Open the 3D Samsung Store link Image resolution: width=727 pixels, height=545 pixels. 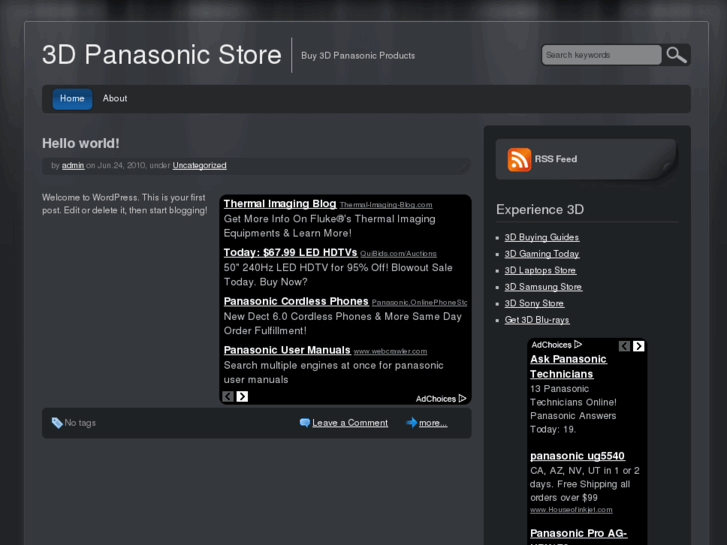click(543, 287)
